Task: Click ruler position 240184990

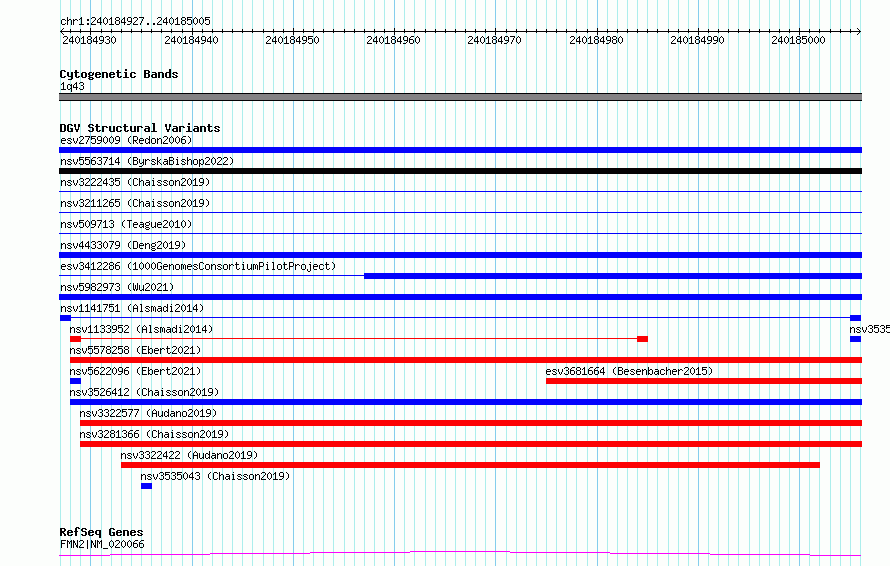Action: click(x=697, y=40)
